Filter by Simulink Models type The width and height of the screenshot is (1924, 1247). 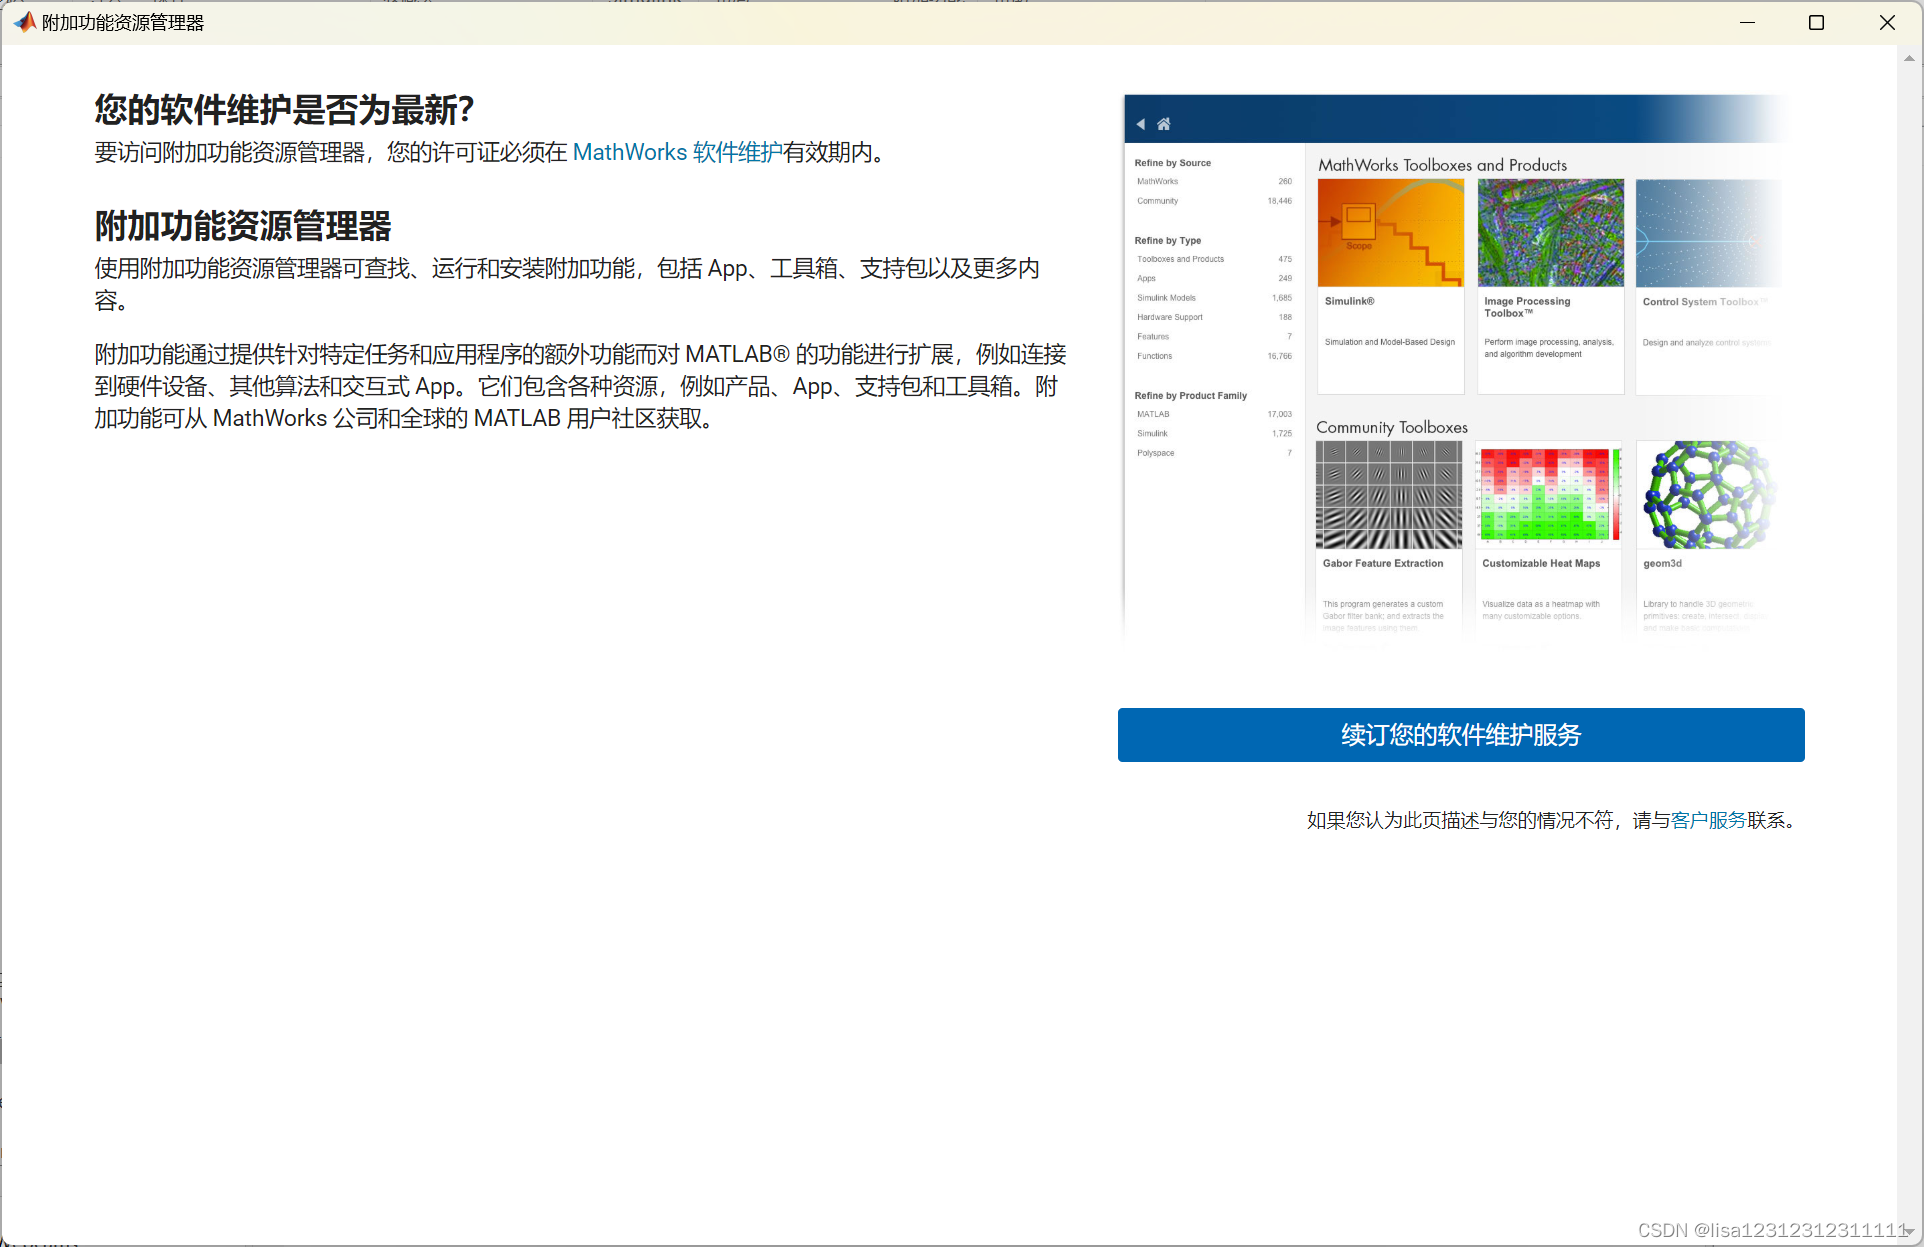click(1165, 297)
